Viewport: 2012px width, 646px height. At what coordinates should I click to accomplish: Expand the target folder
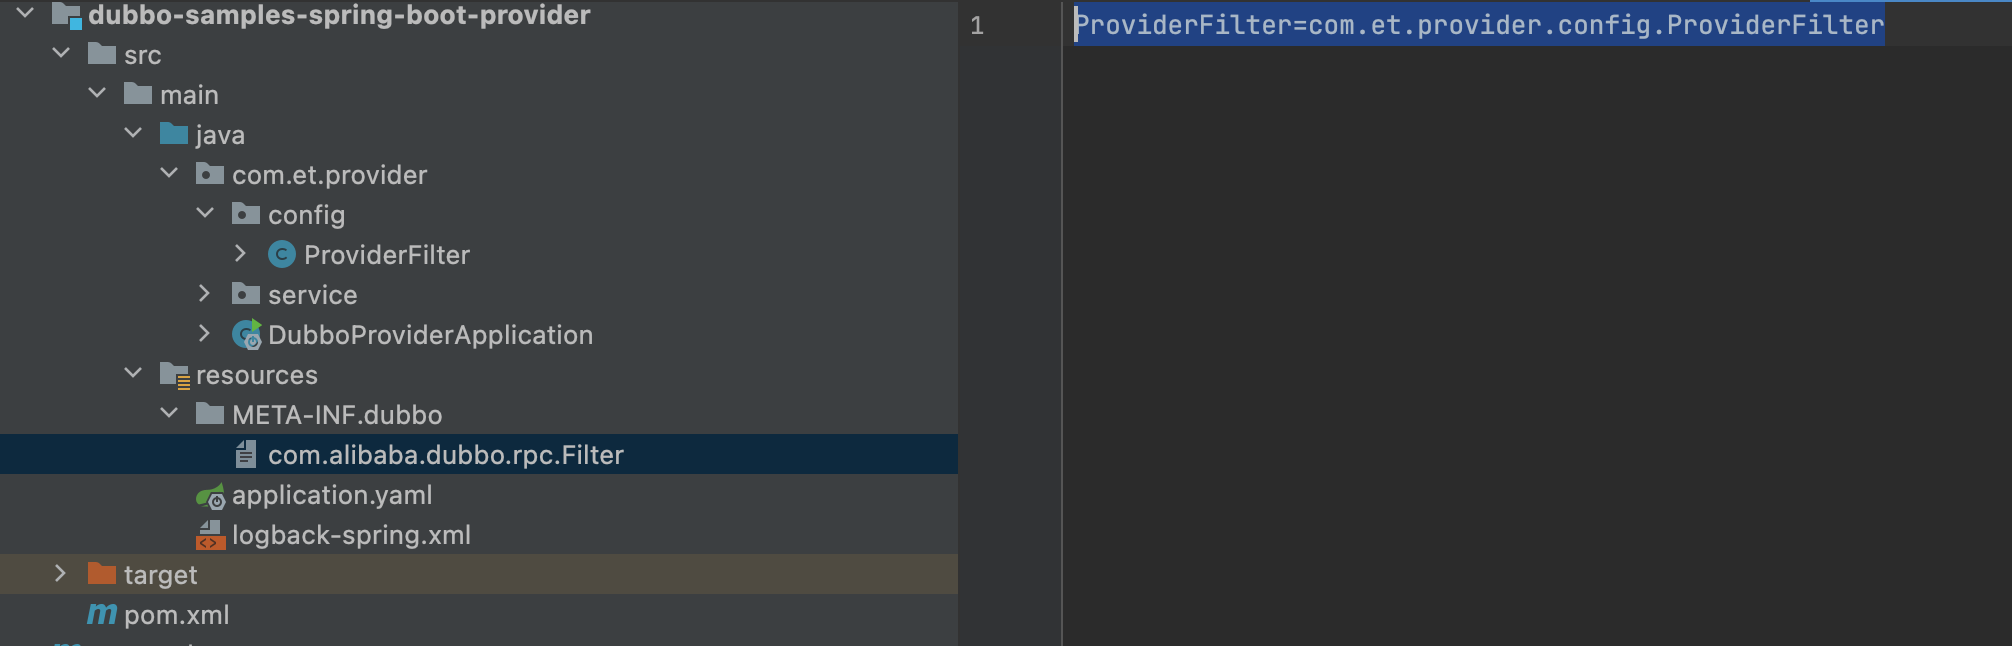60,574
